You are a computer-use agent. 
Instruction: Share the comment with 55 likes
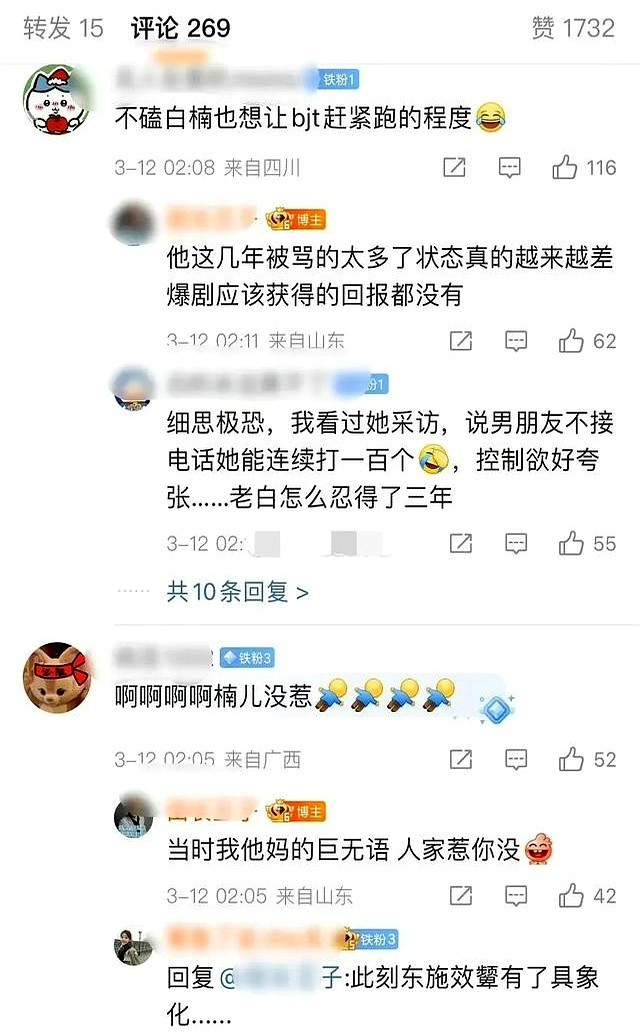pos(461,544)
